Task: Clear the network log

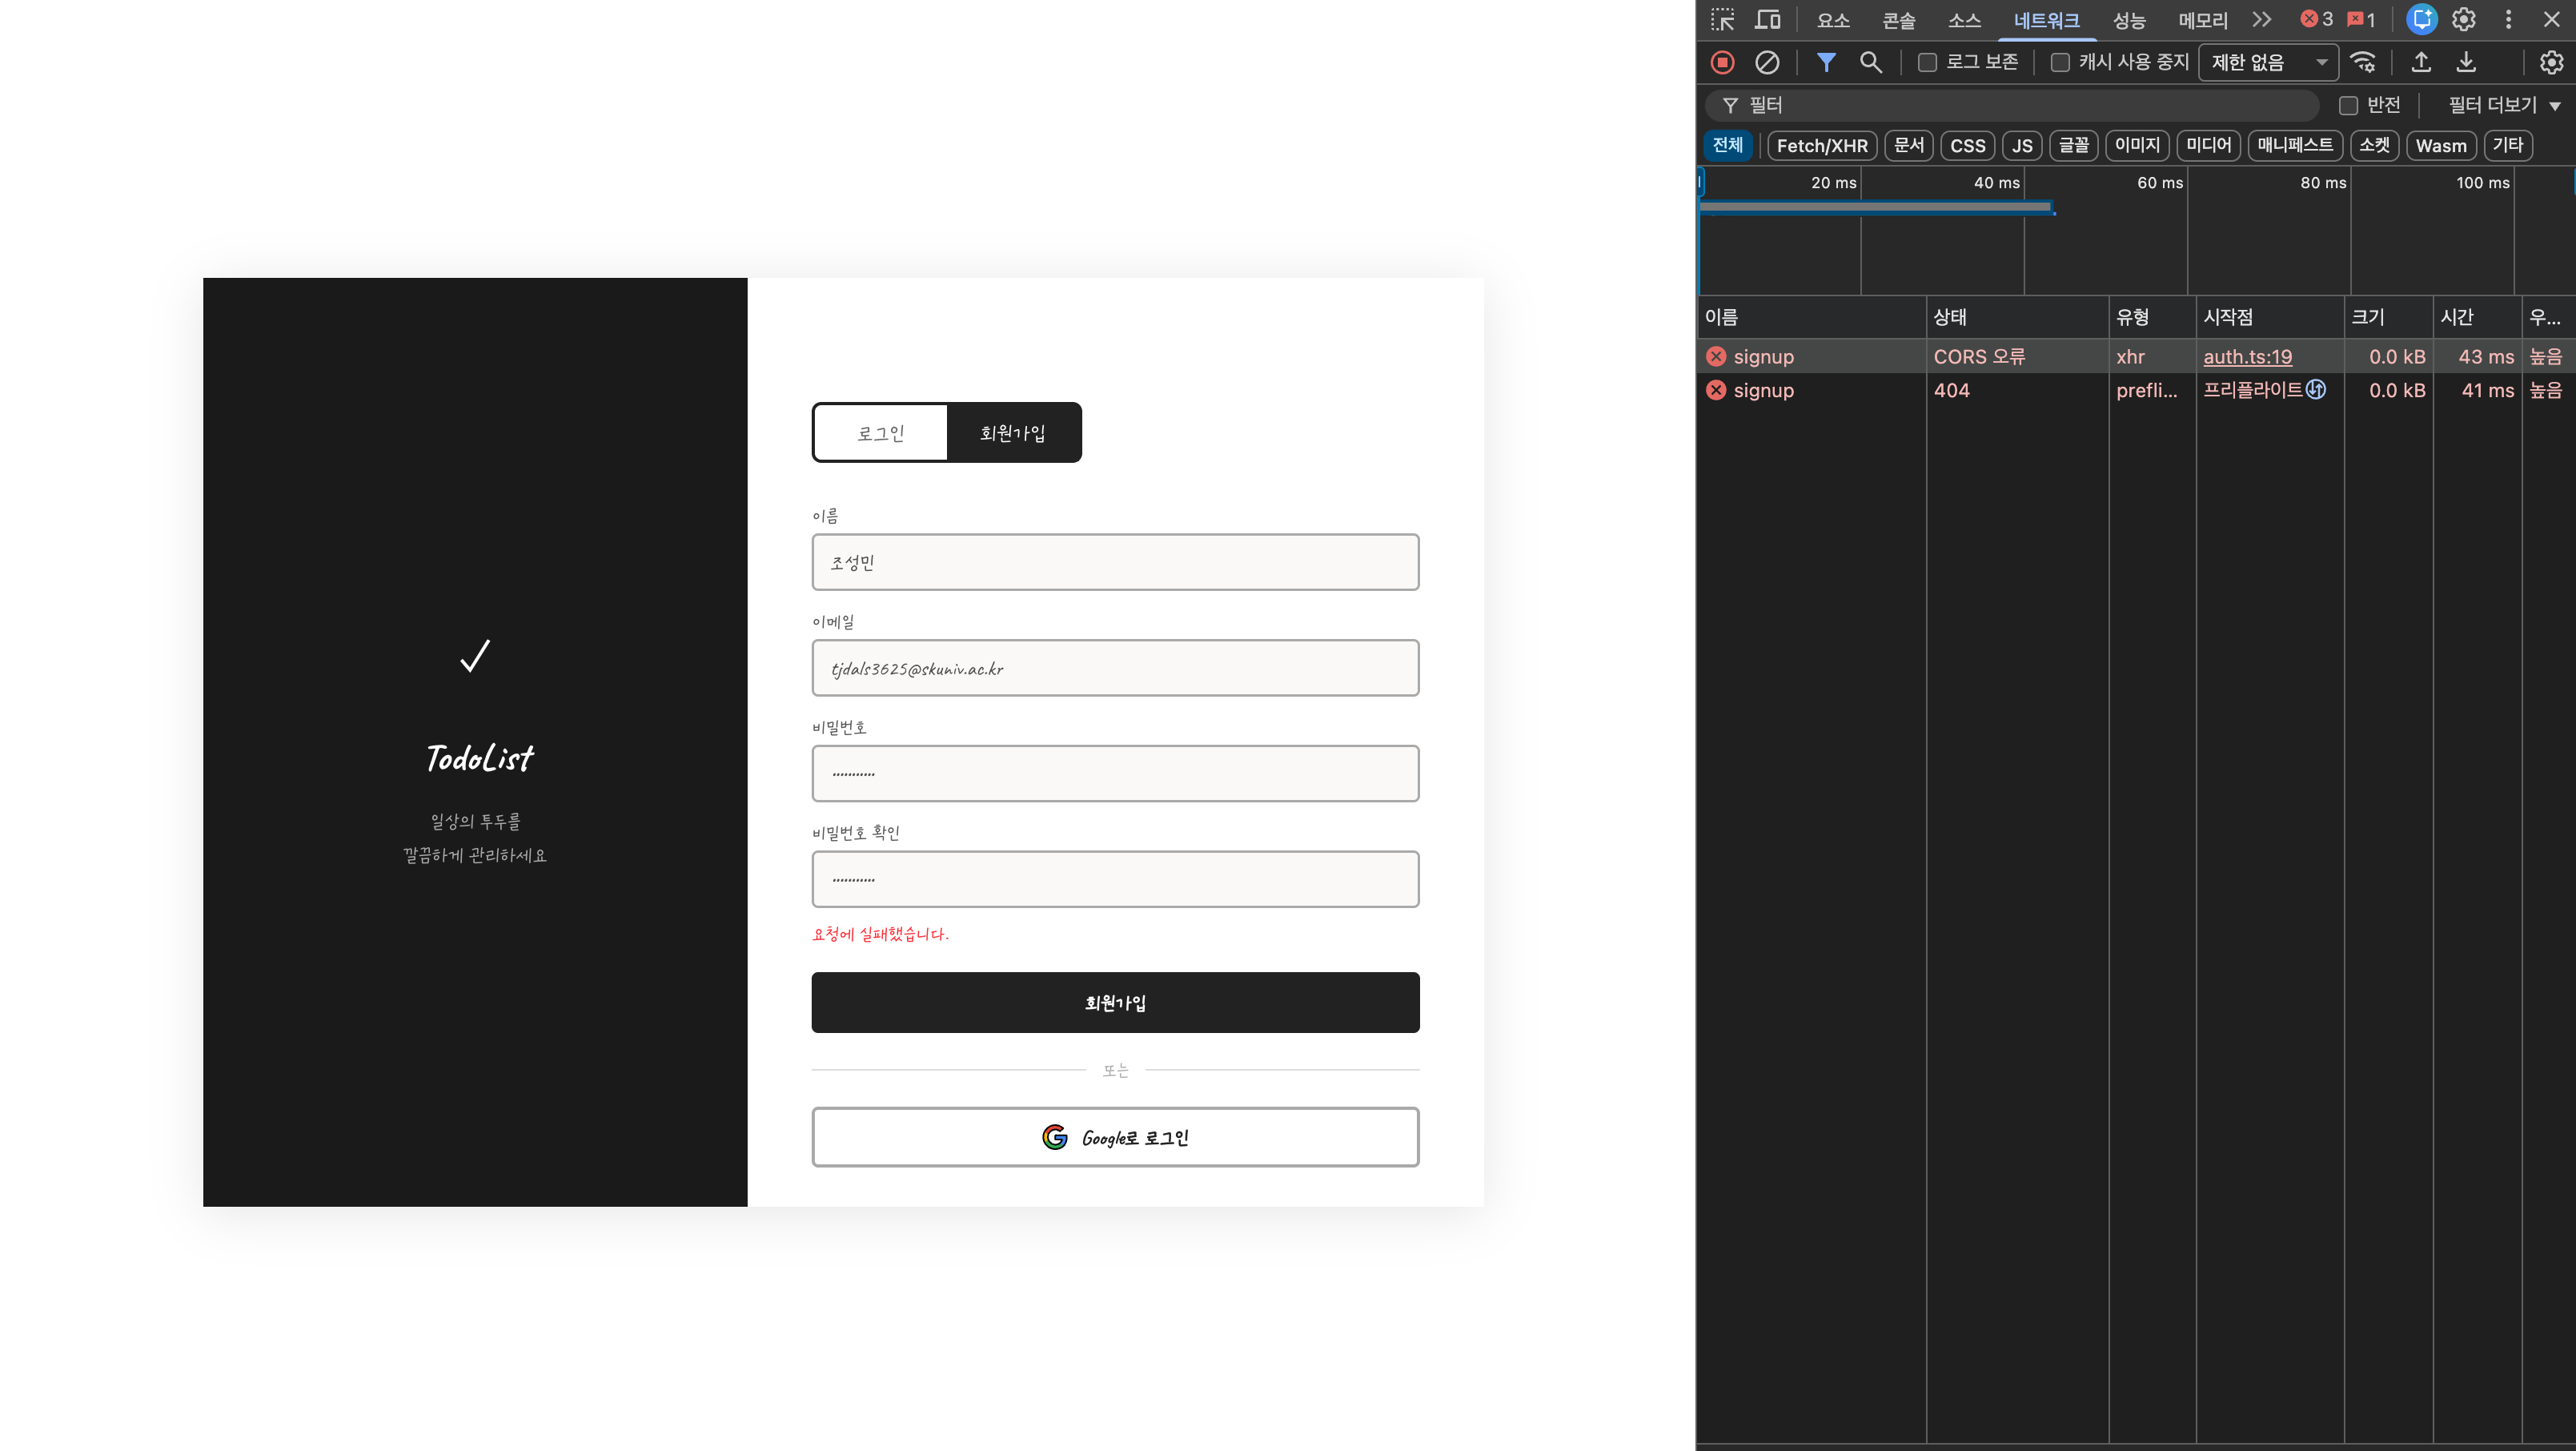Action: click(1767, 62)
